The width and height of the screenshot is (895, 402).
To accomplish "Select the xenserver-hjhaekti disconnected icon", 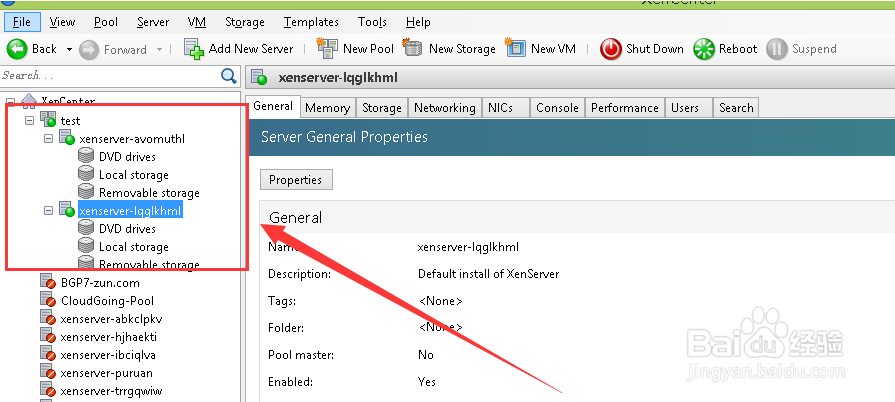I will point(48,336).
